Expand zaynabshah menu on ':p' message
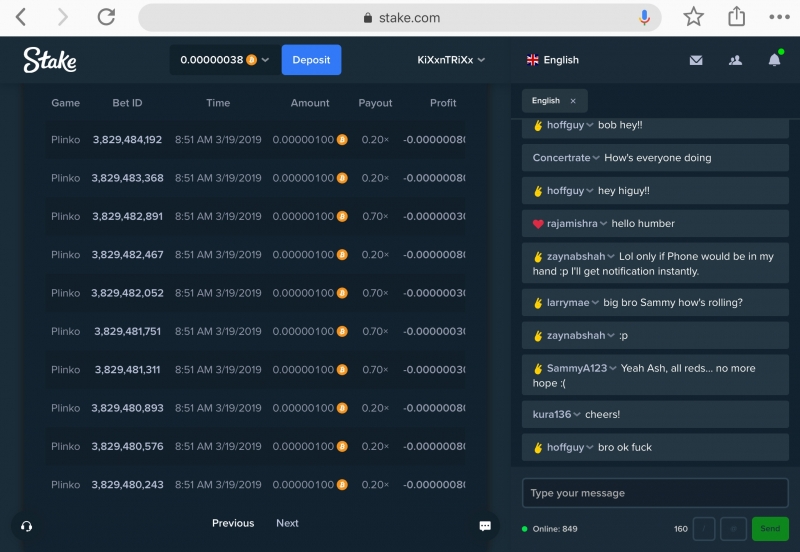This screenshot has height=552, width=800. 611,336
